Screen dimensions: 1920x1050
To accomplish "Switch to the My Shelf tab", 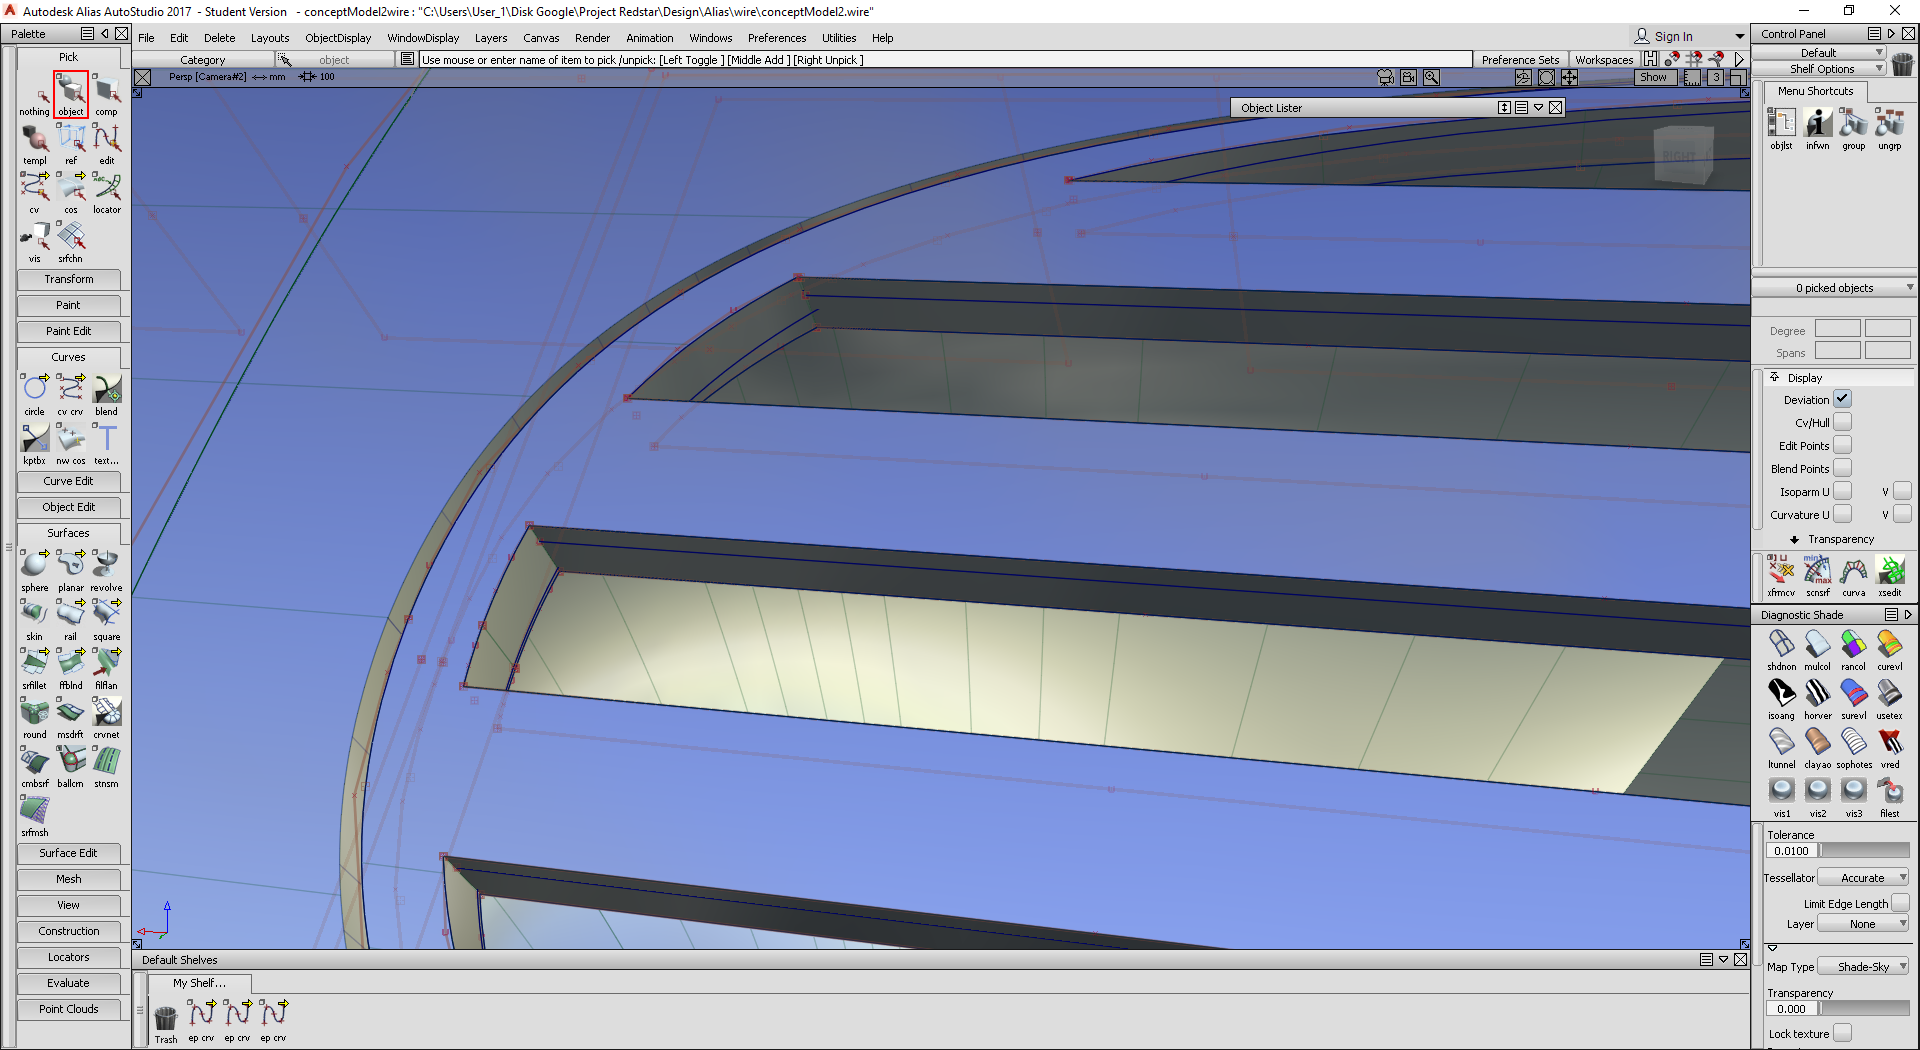I will pyautogui.click(x=199, y=983).
